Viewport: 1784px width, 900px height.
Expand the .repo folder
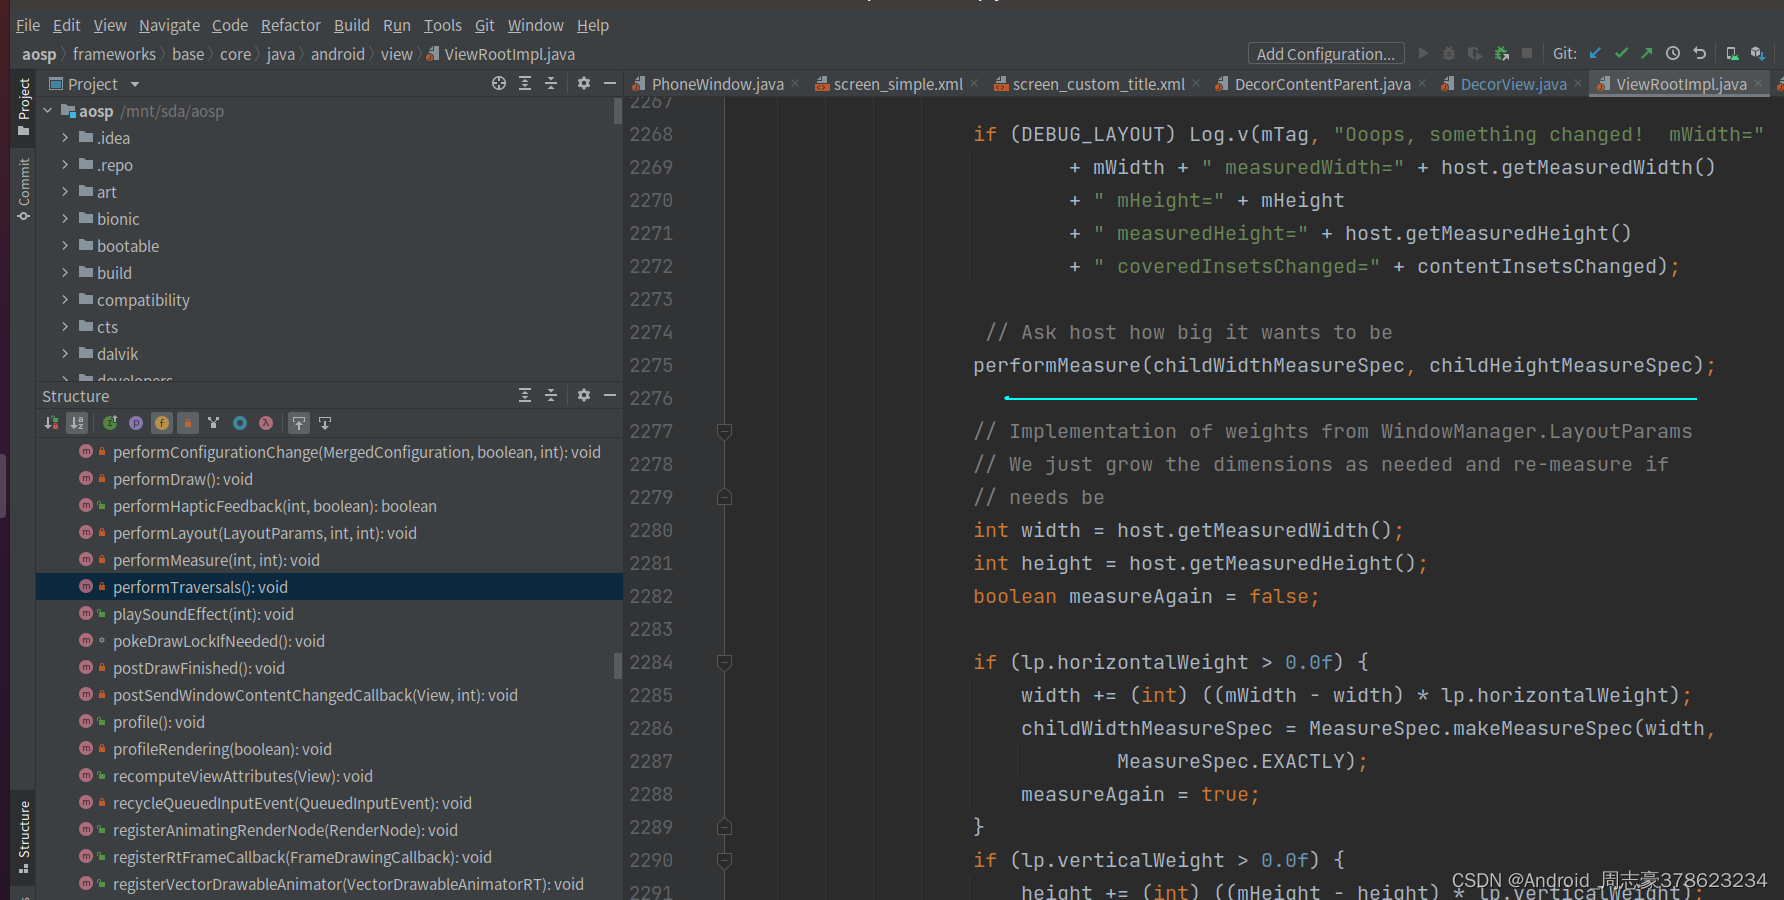(65, 165)
